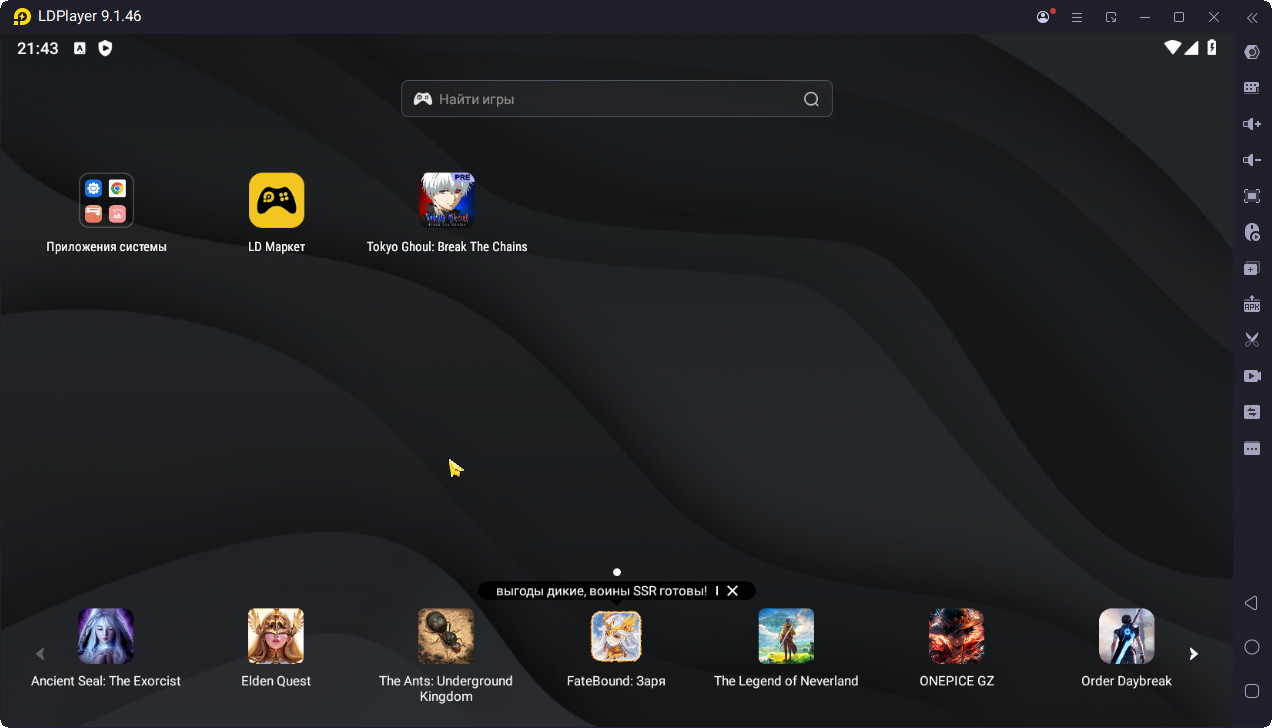Click the LDPlayer logo in titlebar
The image size is (1272, 728).
22,17
